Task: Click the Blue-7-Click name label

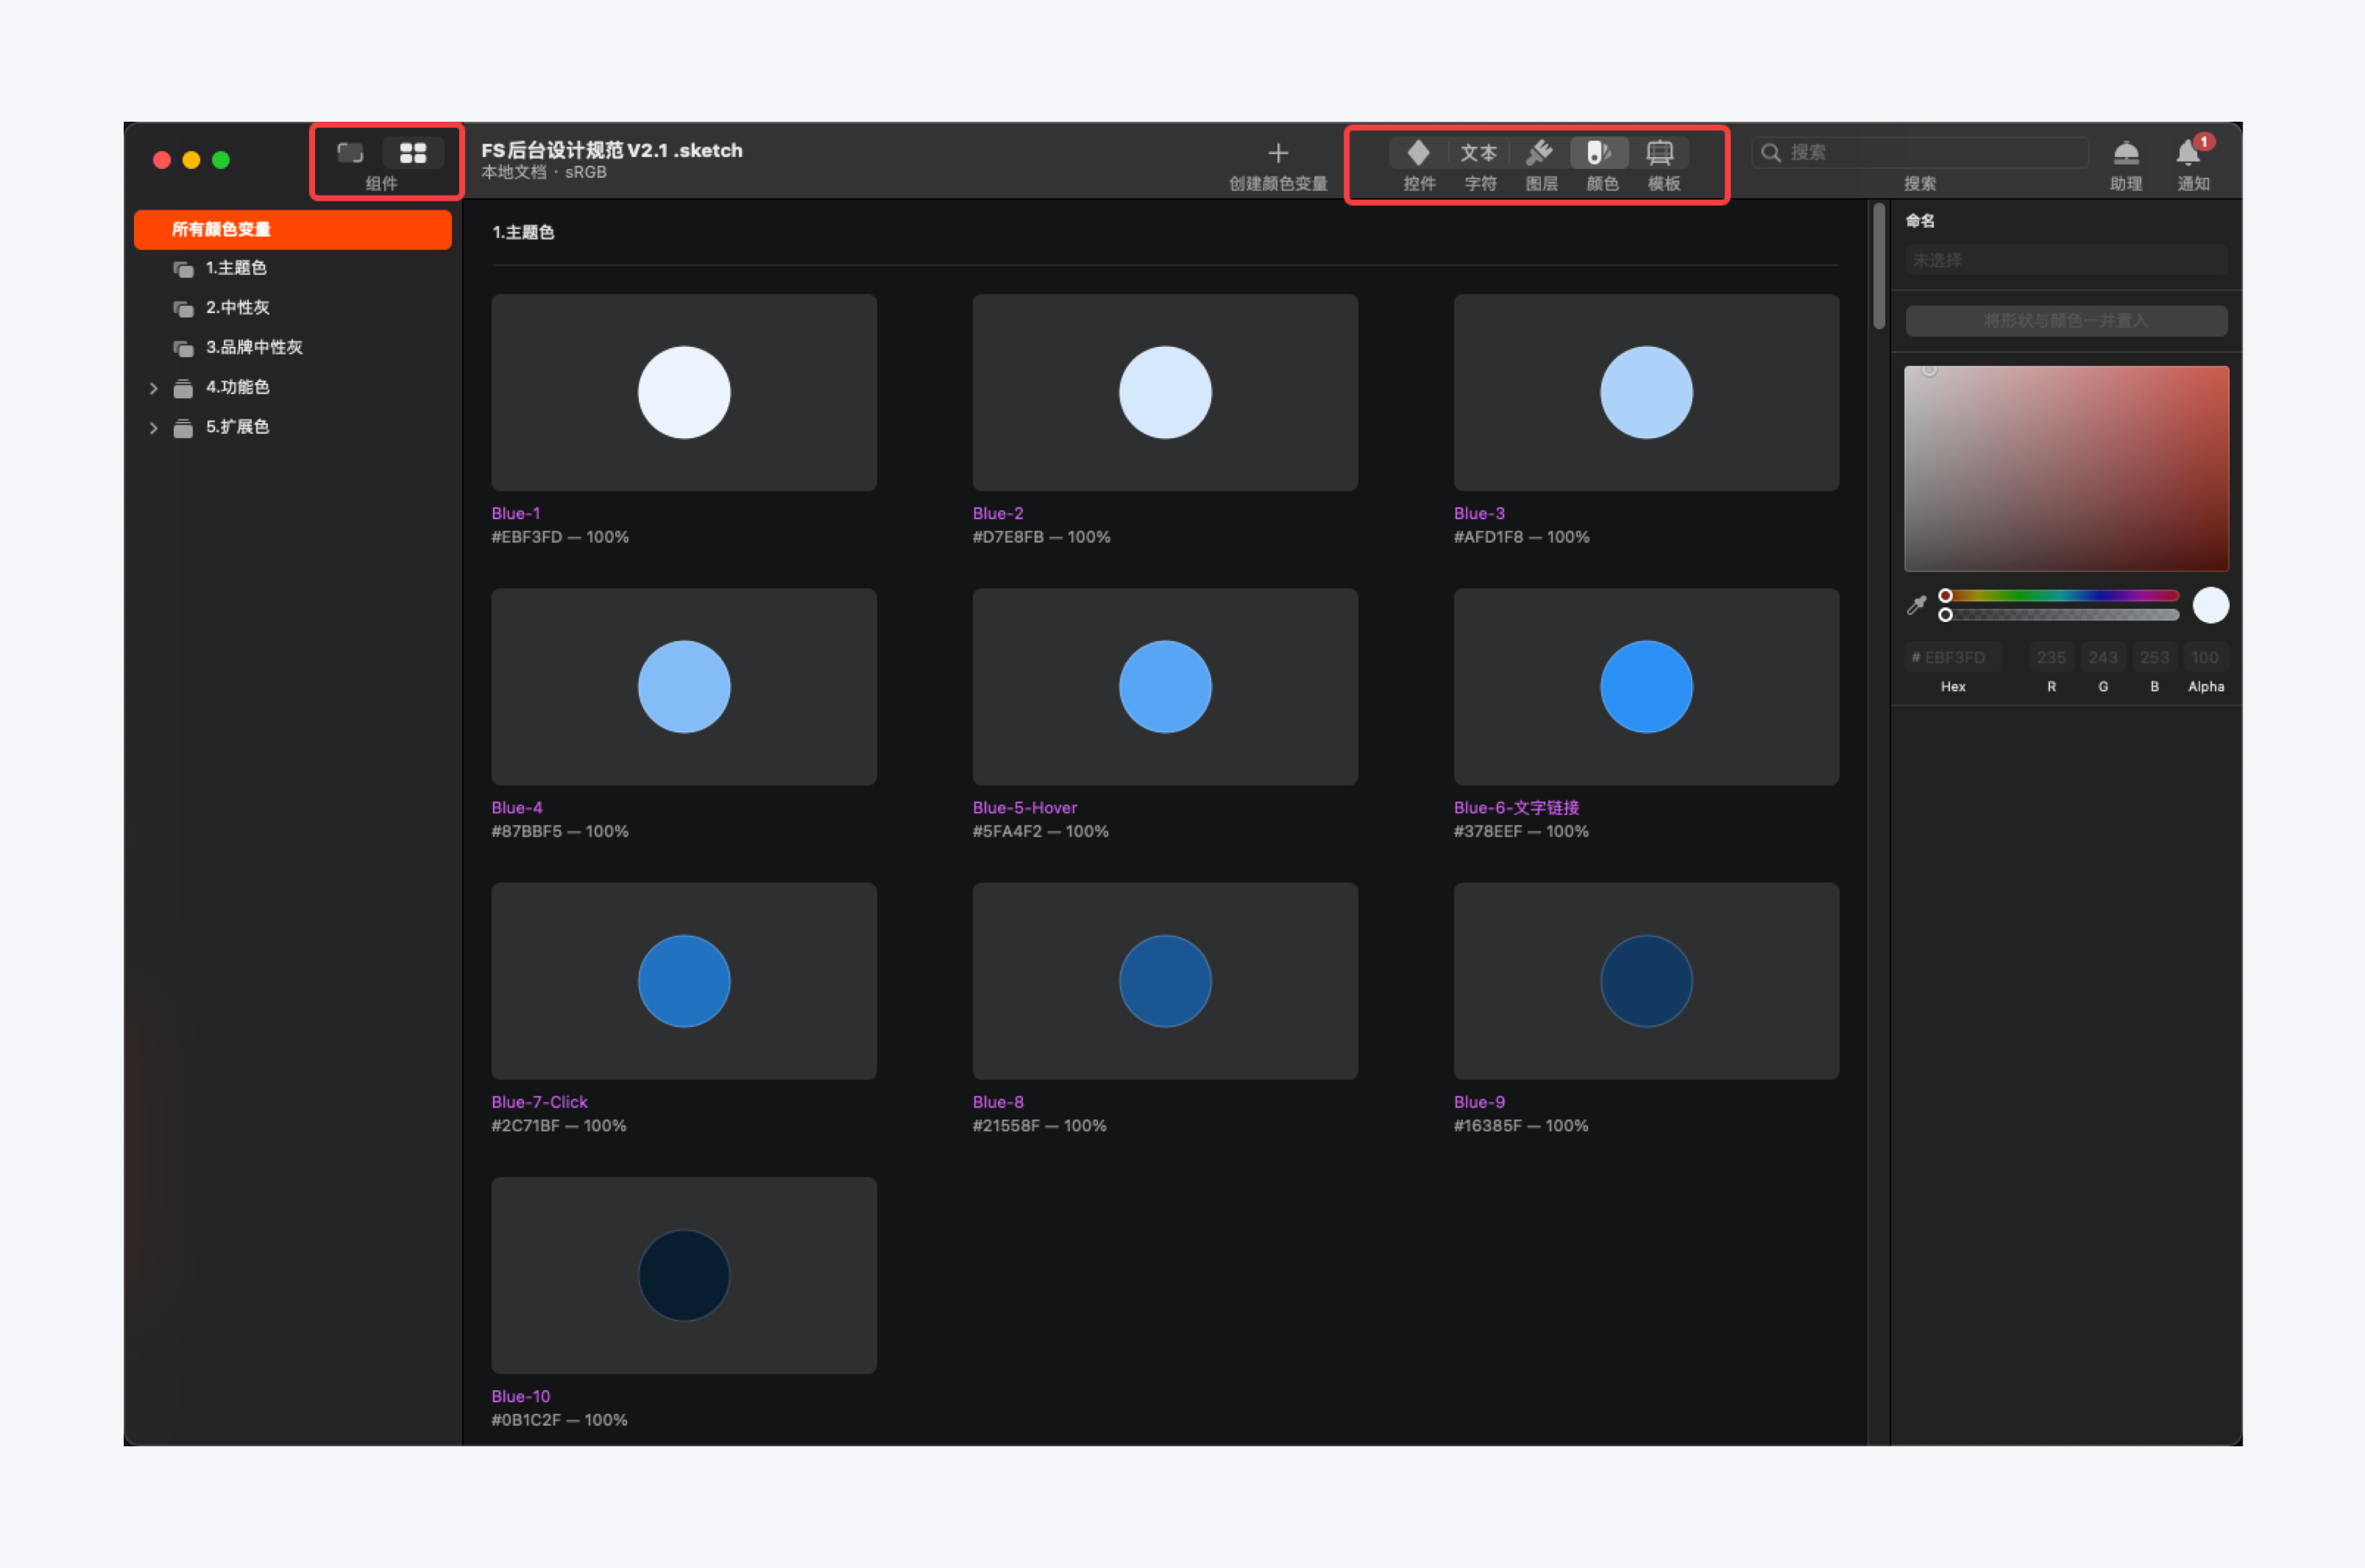Action: coord(539,1102)
